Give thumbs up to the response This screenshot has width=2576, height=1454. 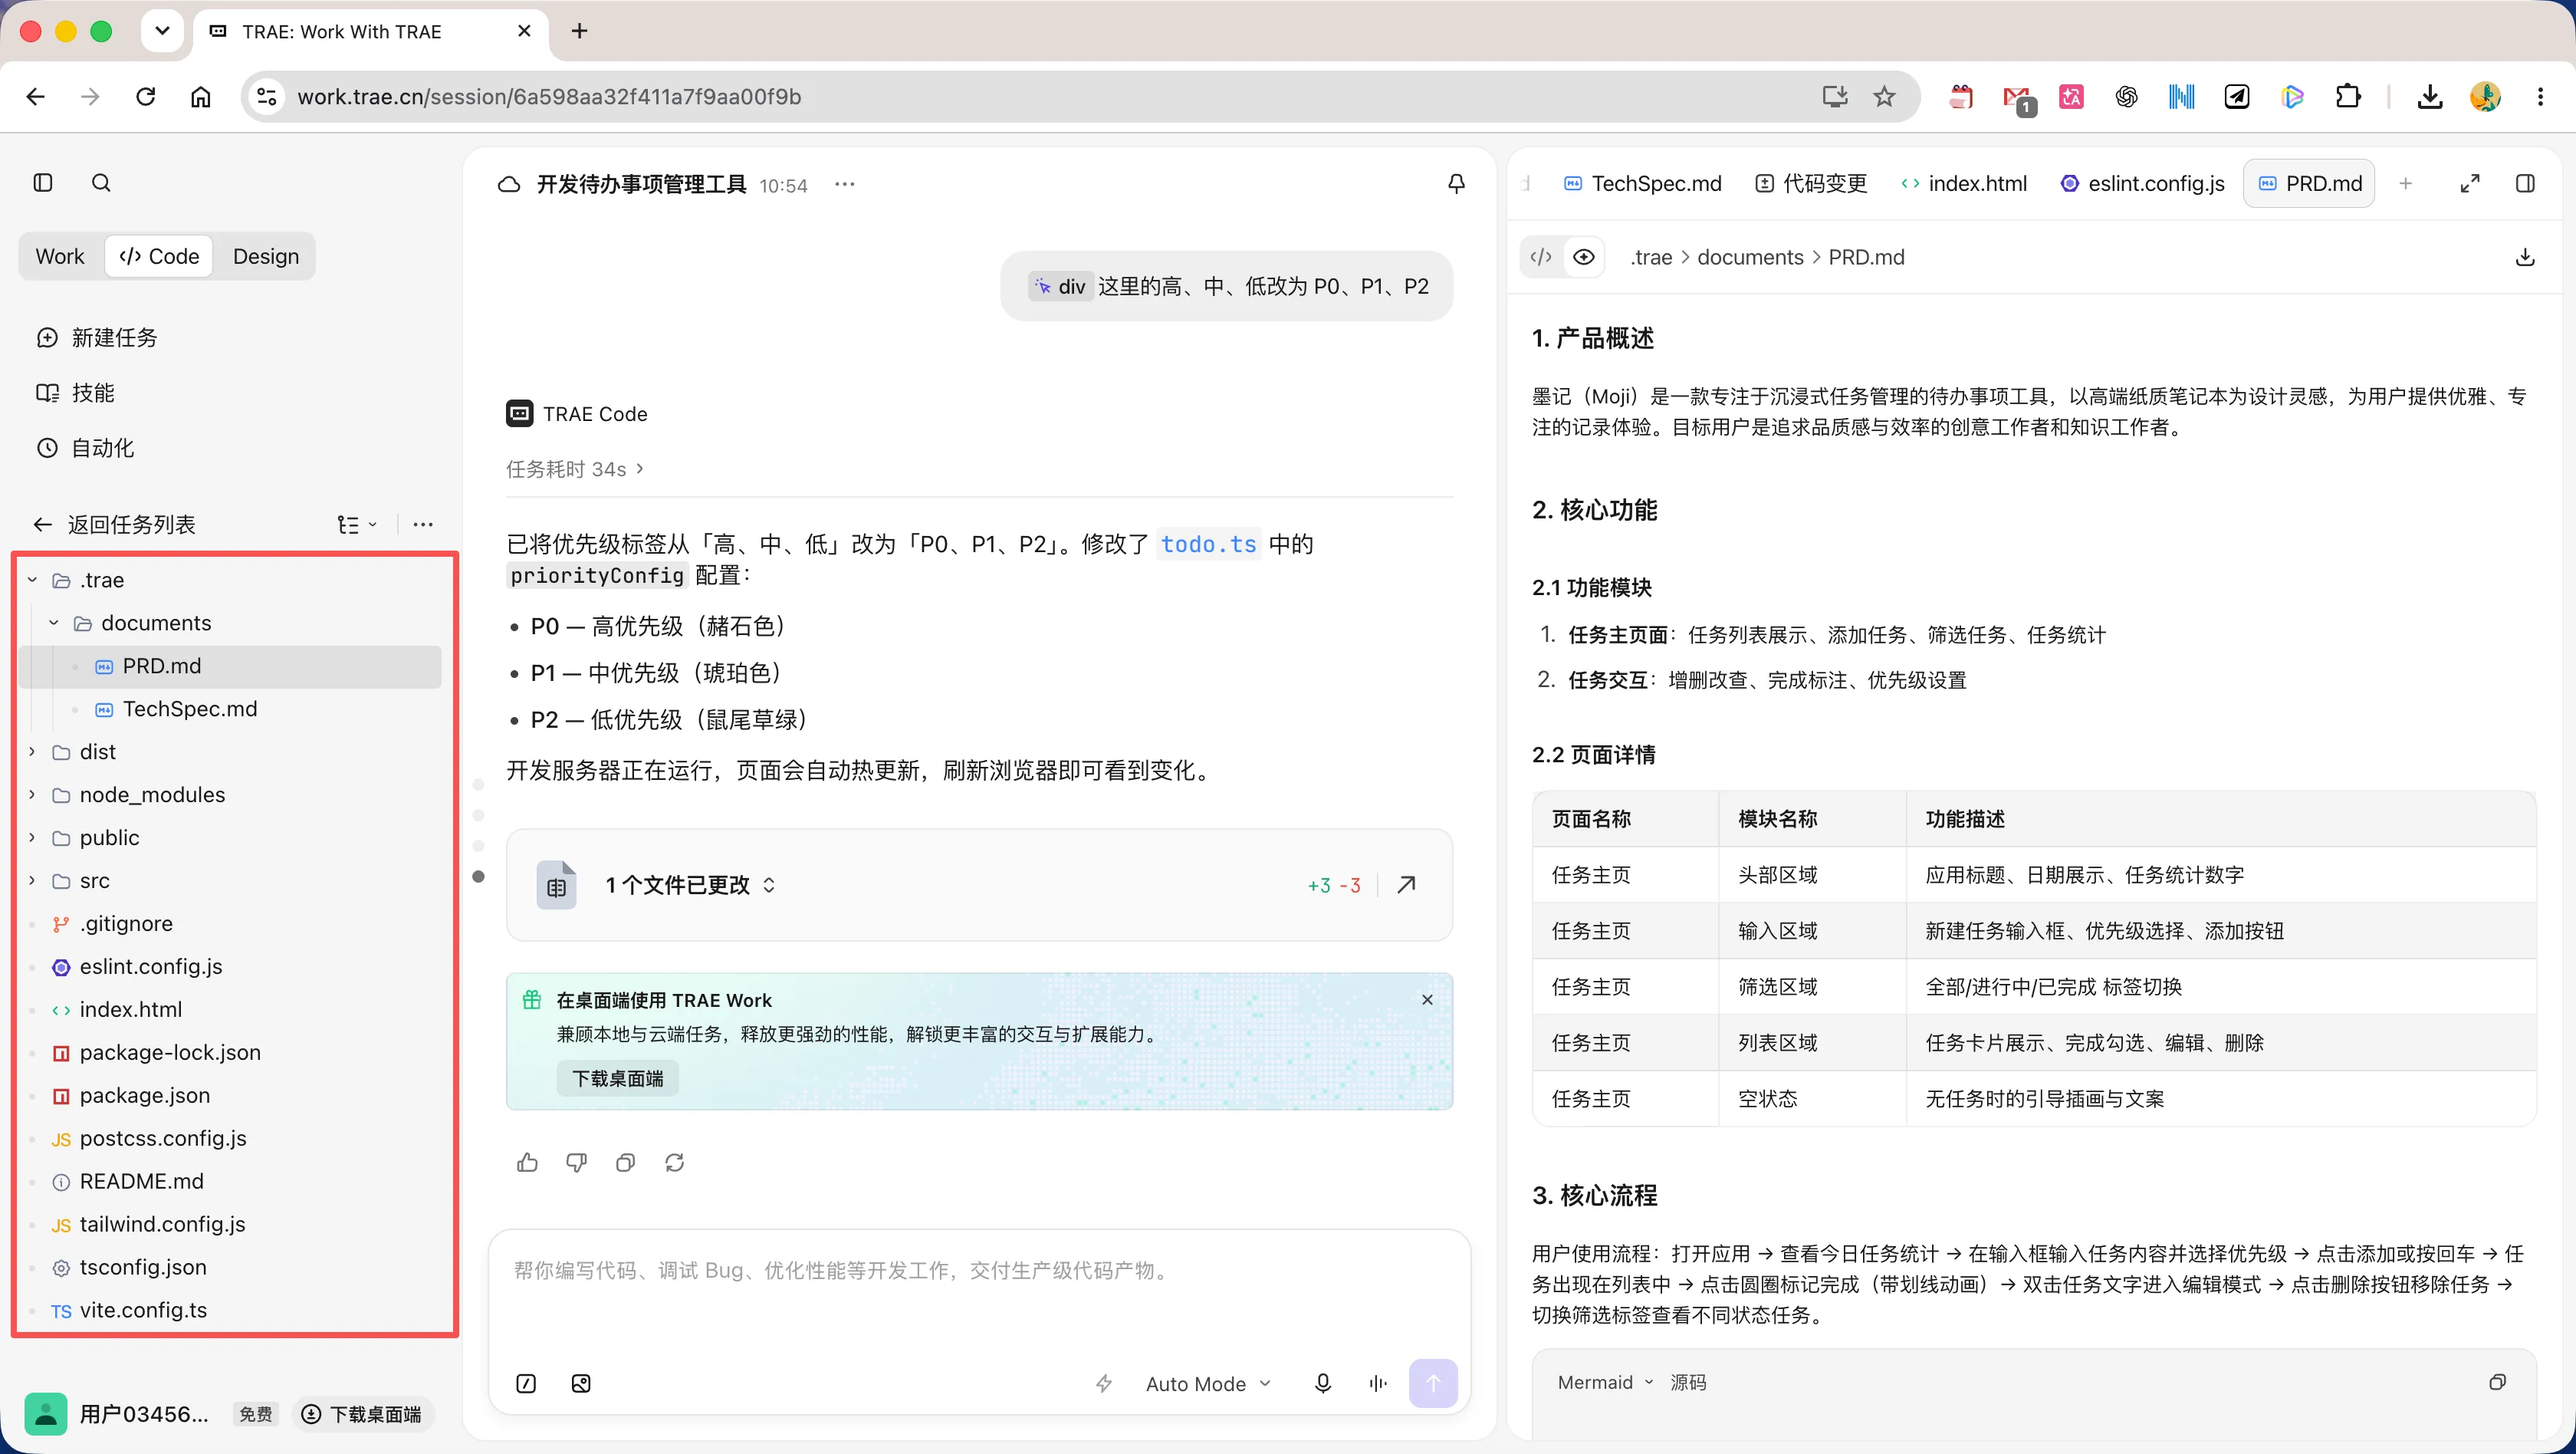527,1162
